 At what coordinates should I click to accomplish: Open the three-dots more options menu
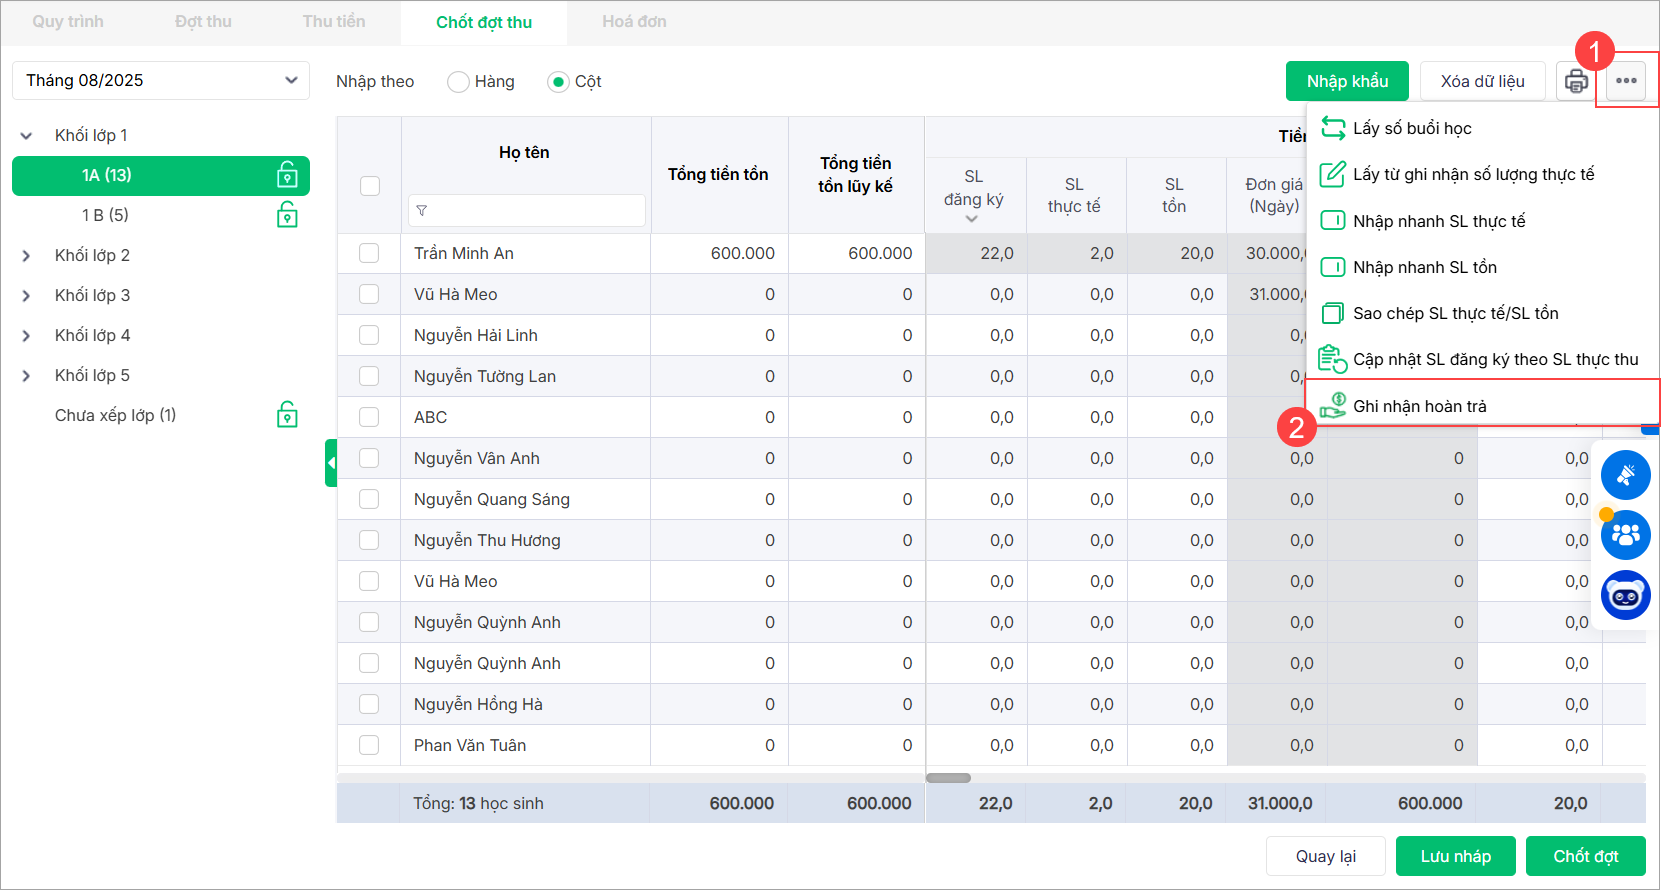(x=1626, y=81)
